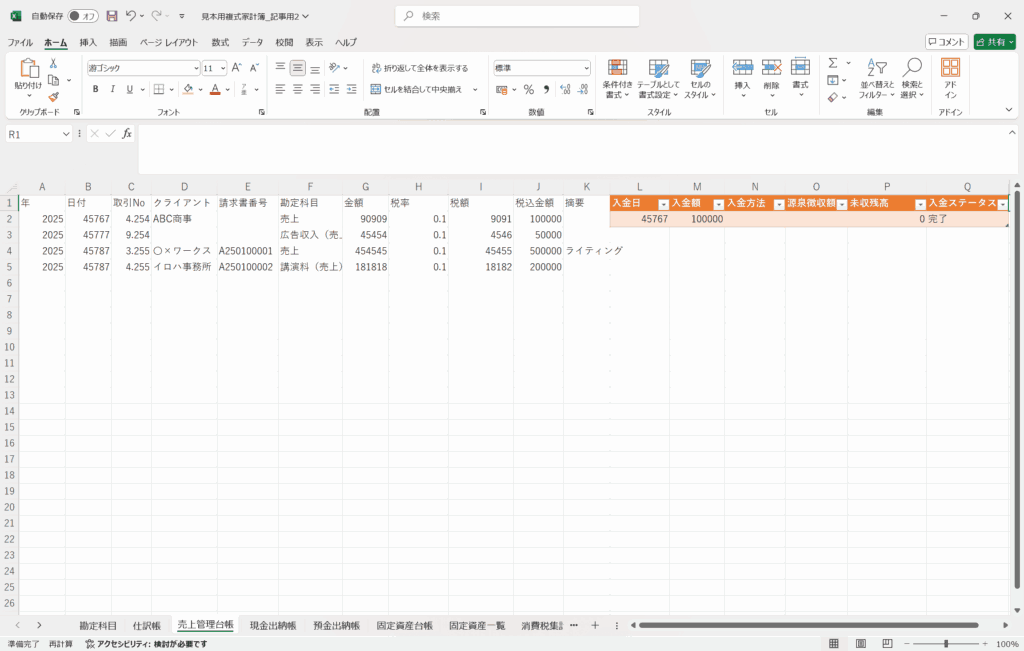Click the Format Painter brush icon

(54, 97)
